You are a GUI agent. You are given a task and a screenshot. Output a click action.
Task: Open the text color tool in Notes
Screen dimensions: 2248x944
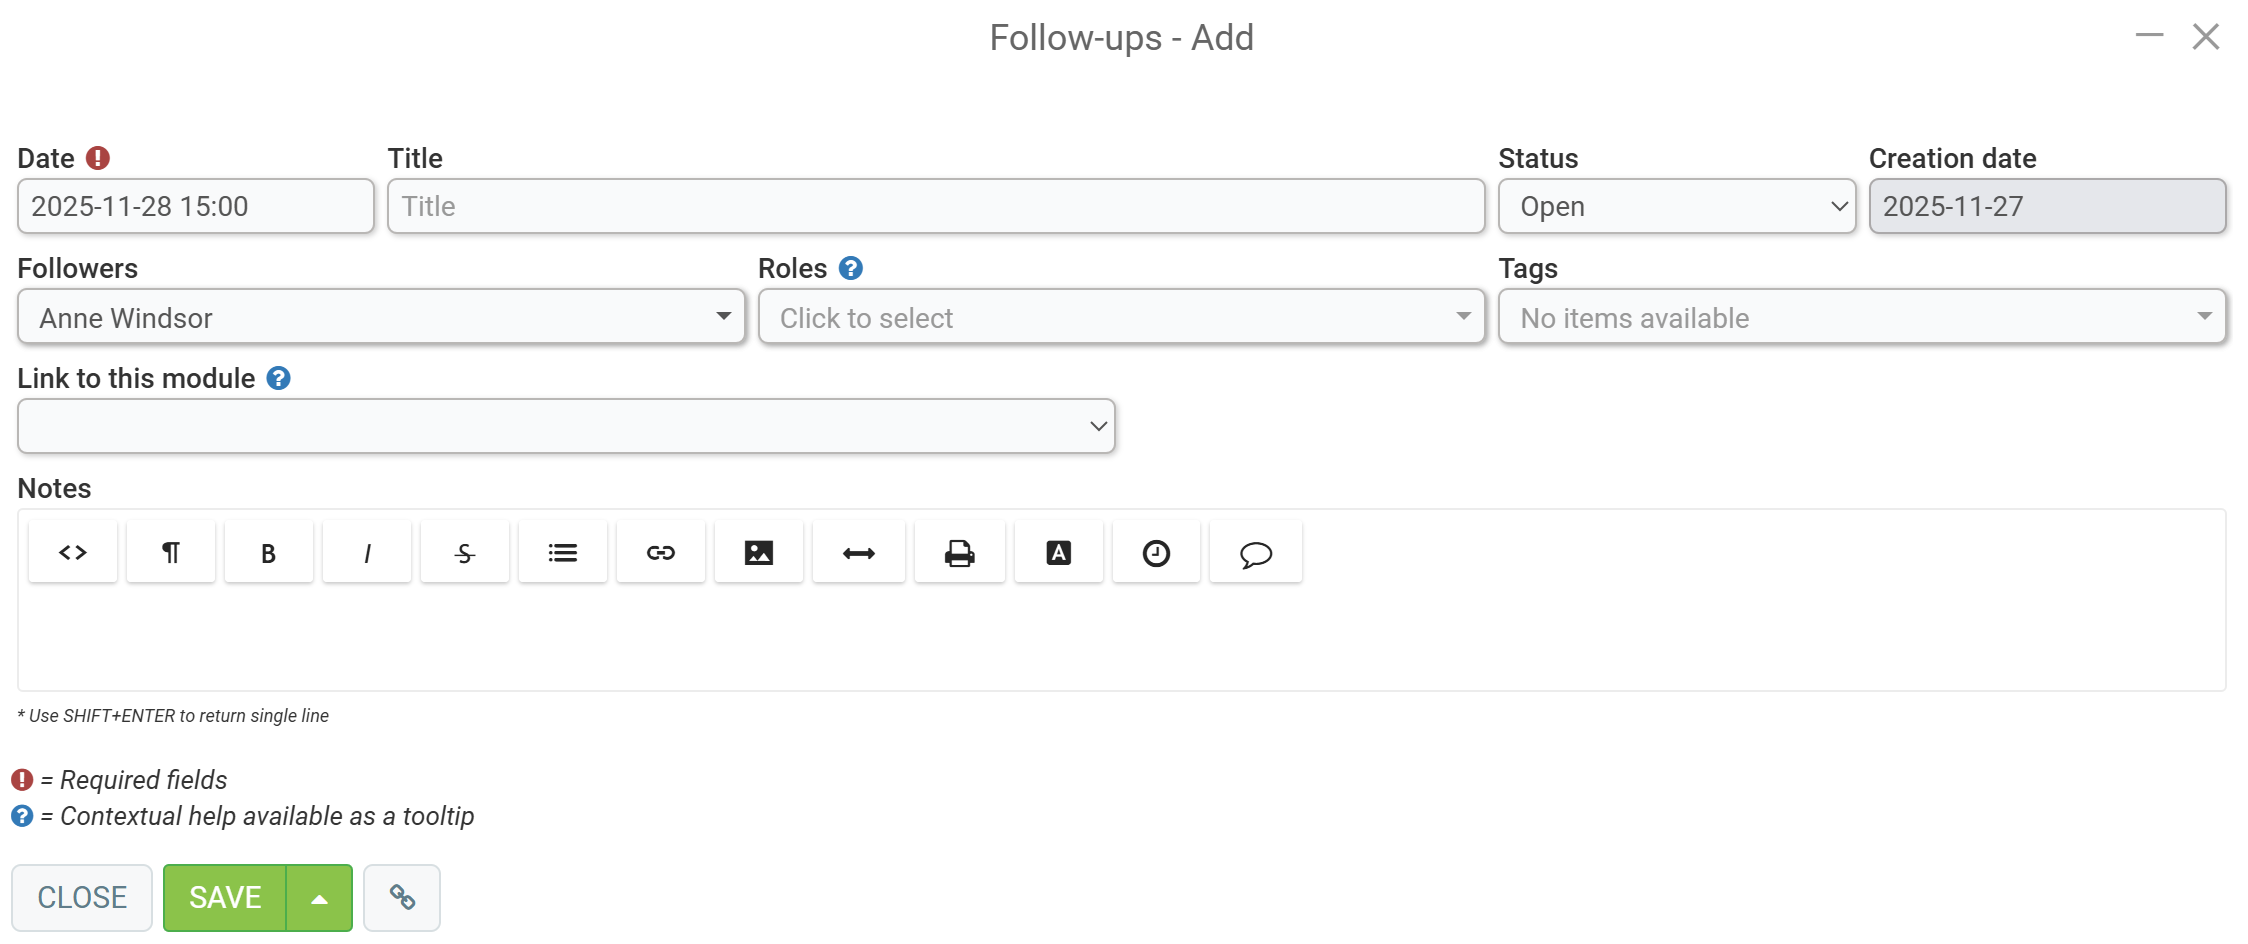click(x=1059, y=552)
